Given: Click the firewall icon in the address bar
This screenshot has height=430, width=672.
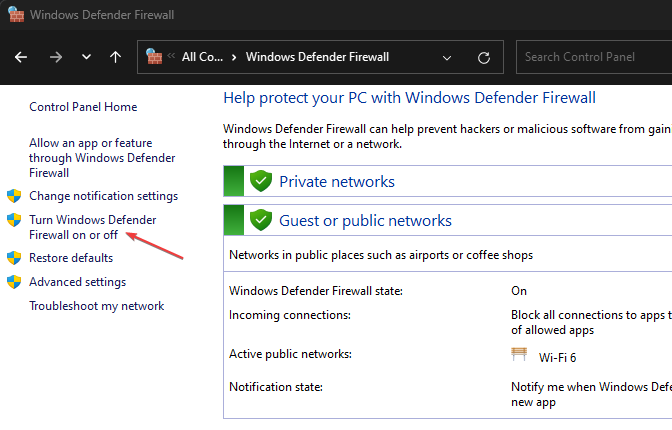Looking at the screenshot, I should pyautogui.click(x=154, y=56).
